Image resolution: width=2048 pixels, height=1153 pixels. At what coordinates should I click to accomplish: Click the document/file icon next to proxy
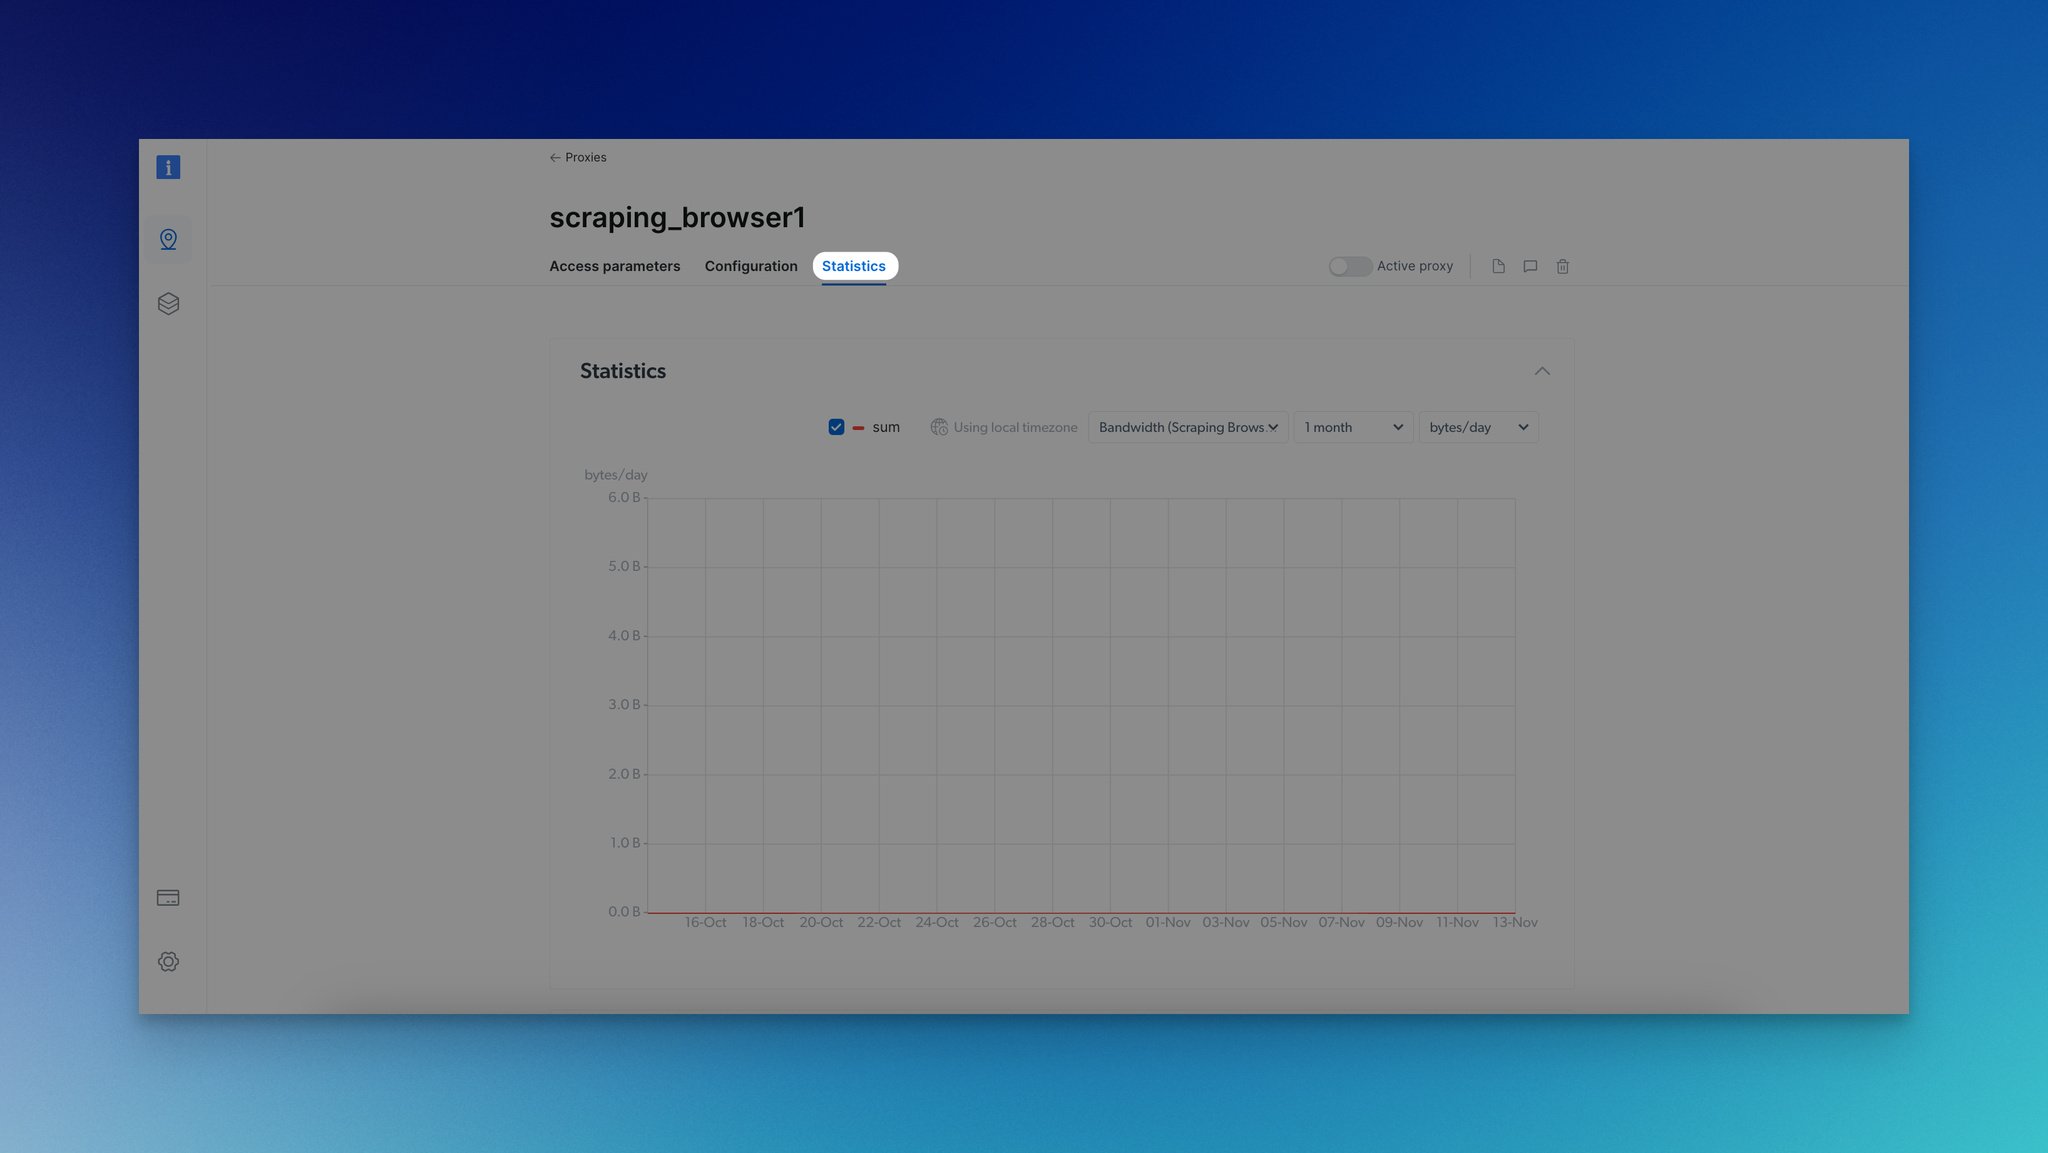[1498, 266]
